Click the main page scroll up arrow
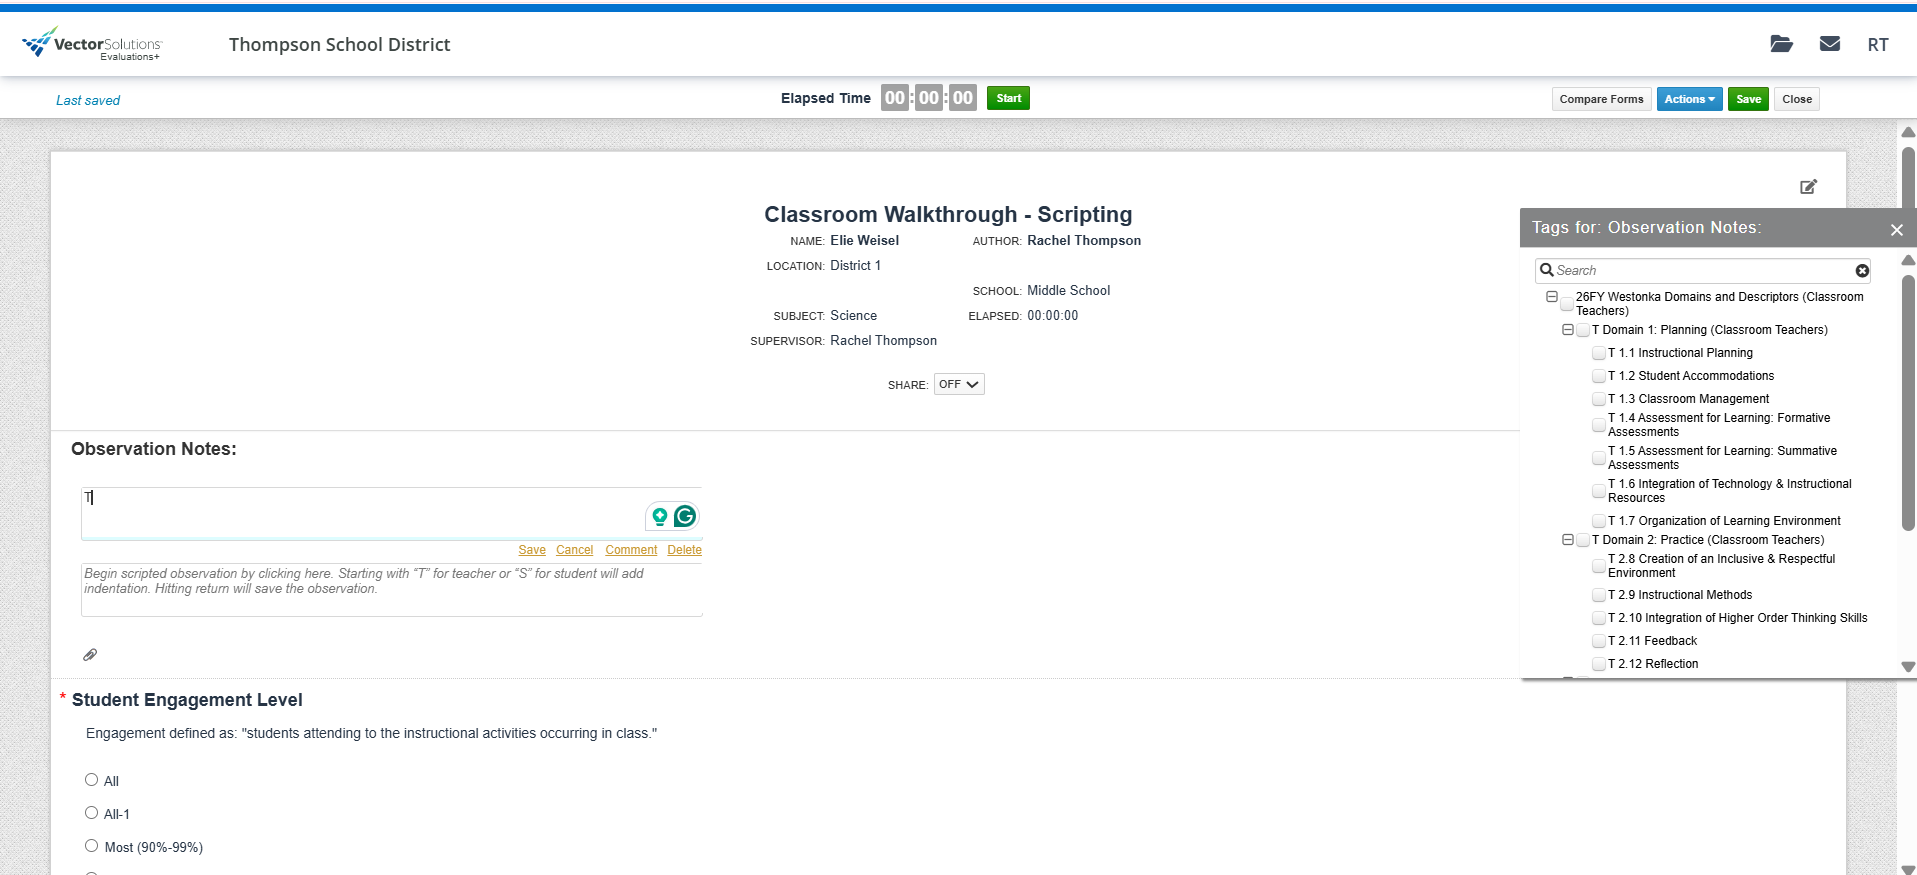 click(x=1908, y=132)
